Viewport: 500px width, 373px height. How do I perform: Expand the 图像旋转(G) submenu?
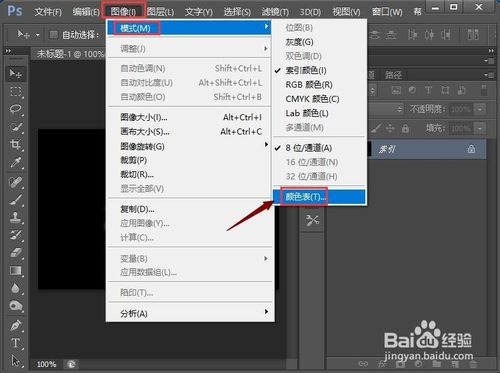tap(189, 146)
